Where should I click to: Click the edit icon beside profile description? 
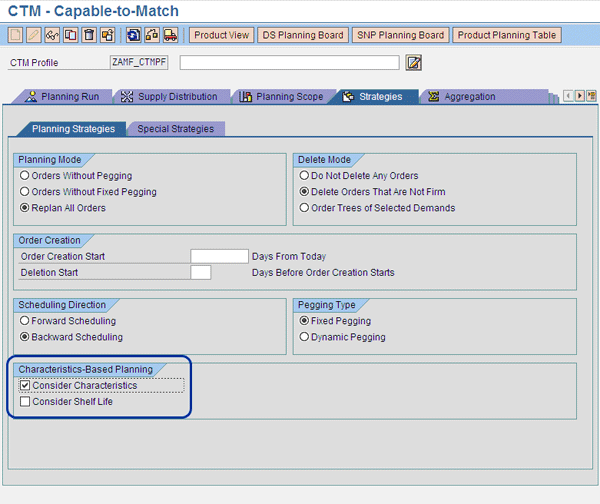tap(414, 63)
